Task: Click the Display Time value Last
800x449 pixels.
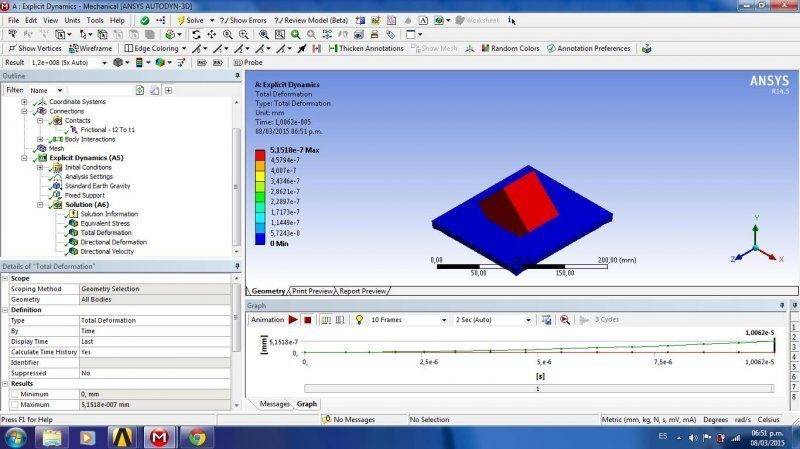Action: (155, 341)
